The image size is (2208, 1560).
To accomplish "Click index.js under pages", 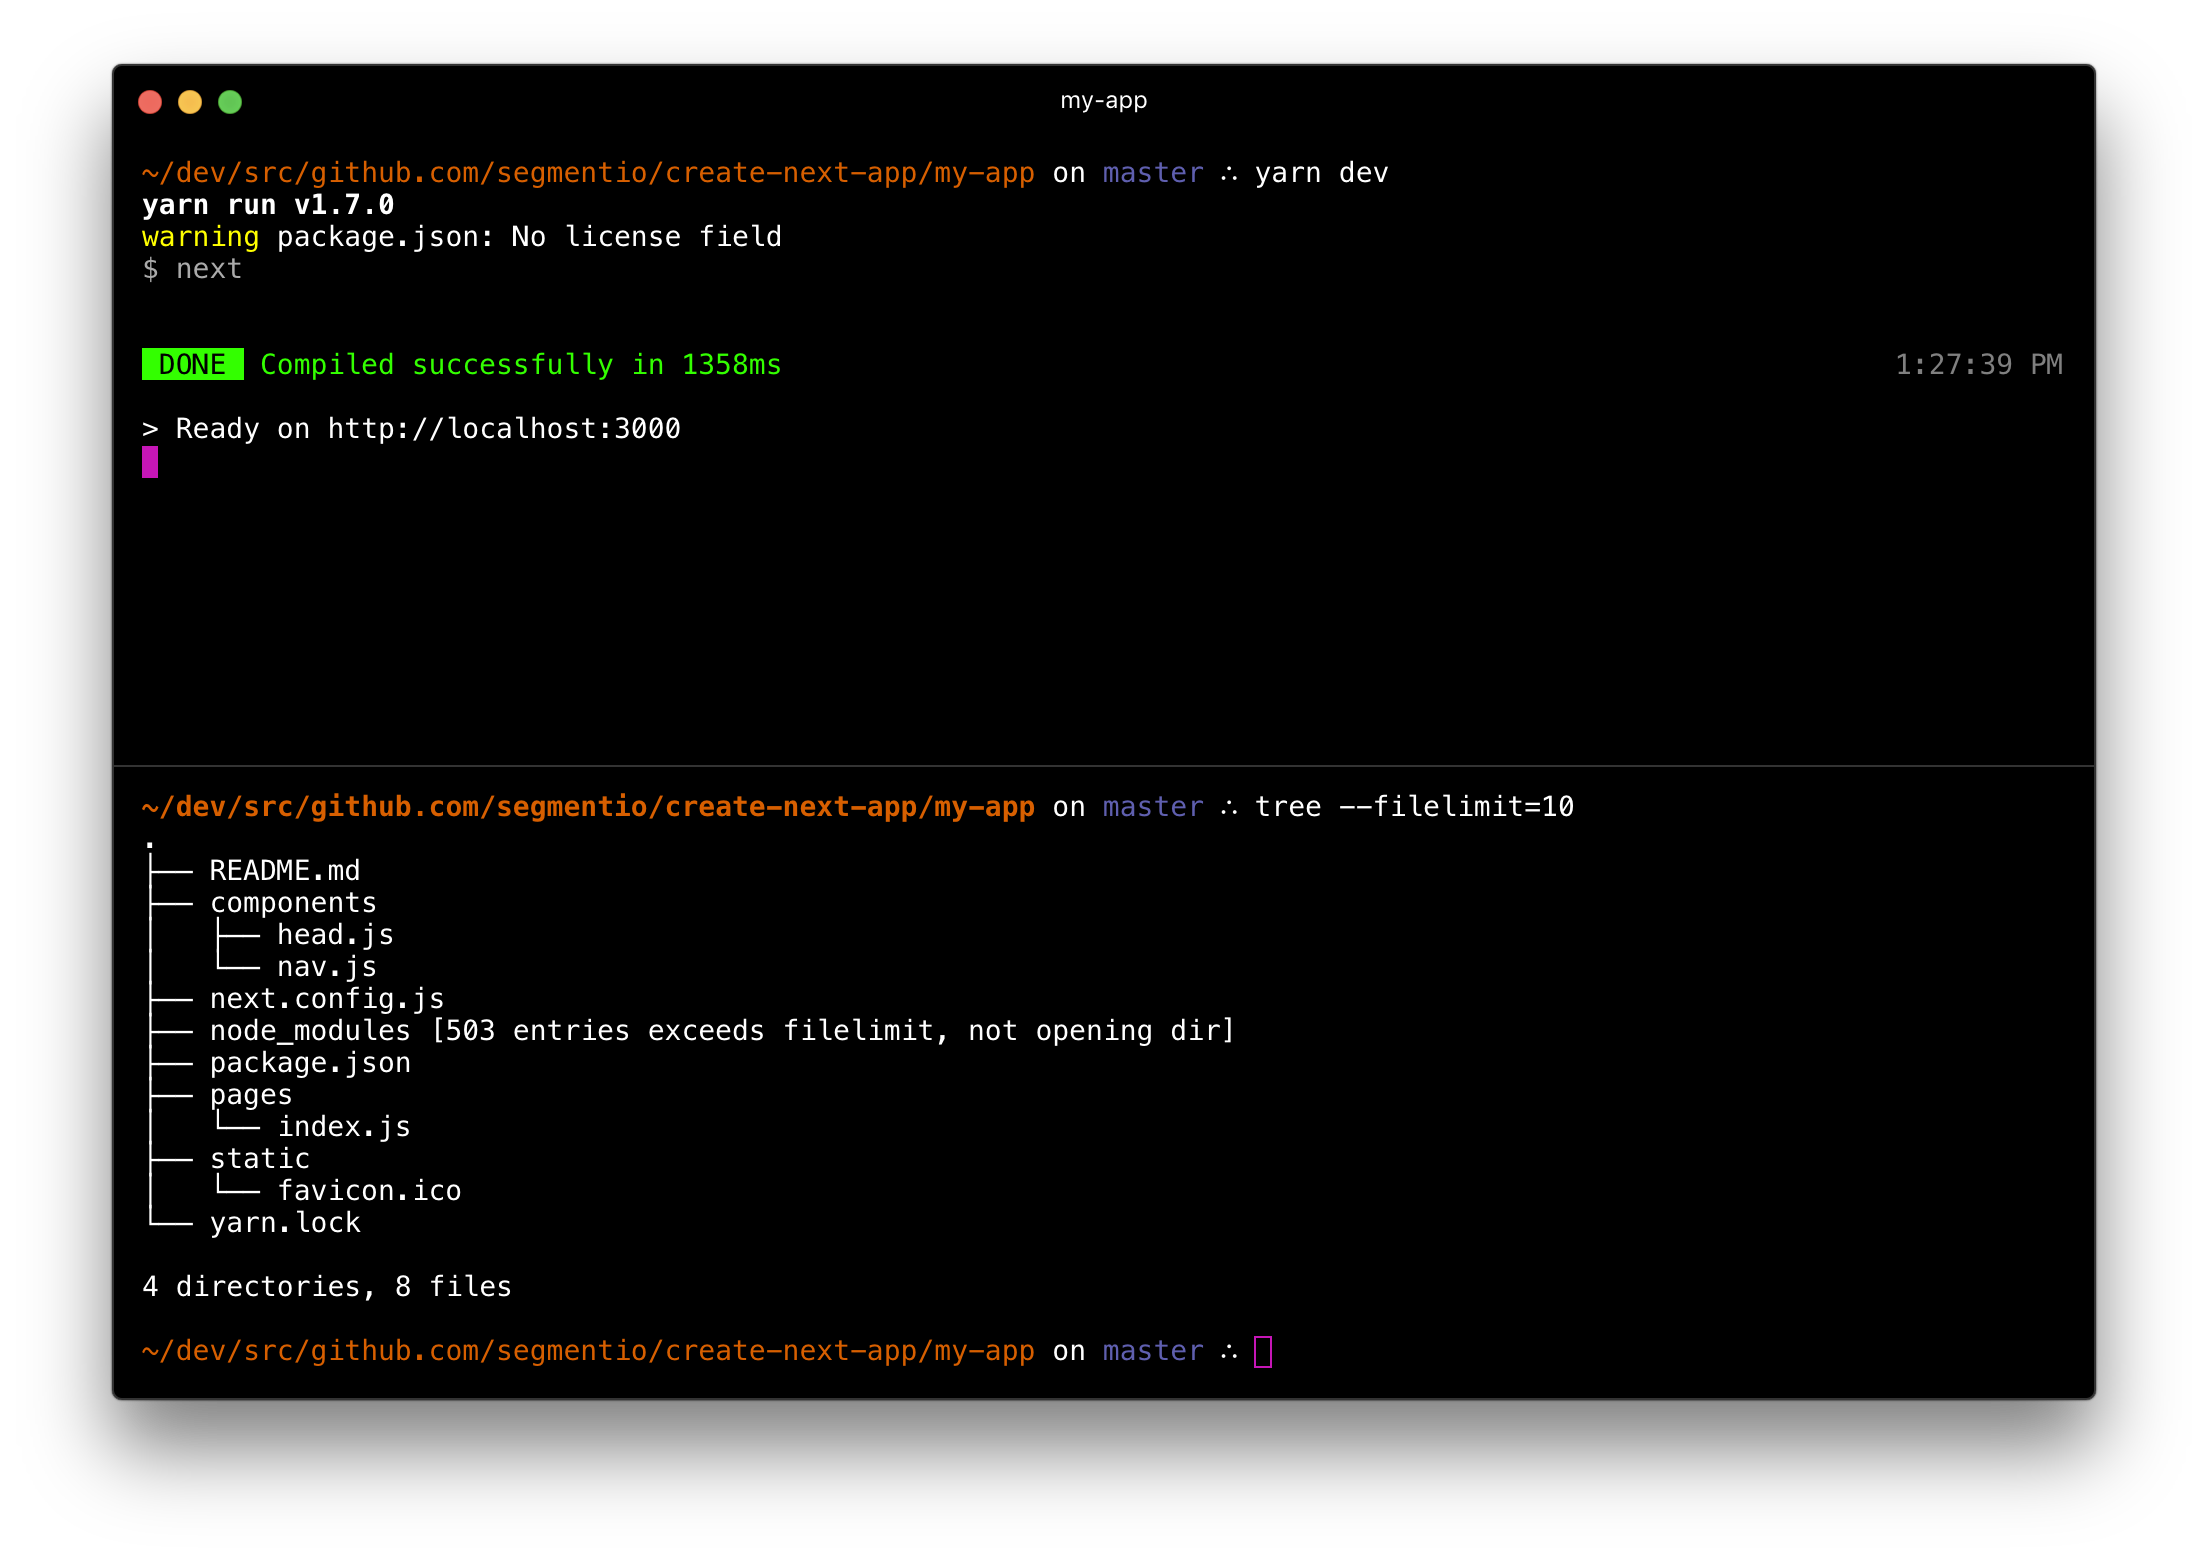I will click(x=344, y=1127).
